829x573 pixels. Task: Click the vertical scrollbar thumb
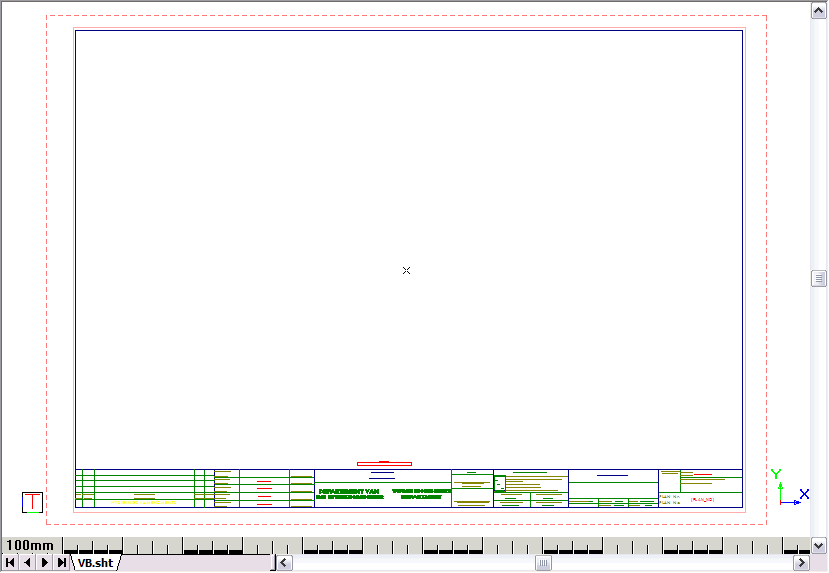pos(819,278)
